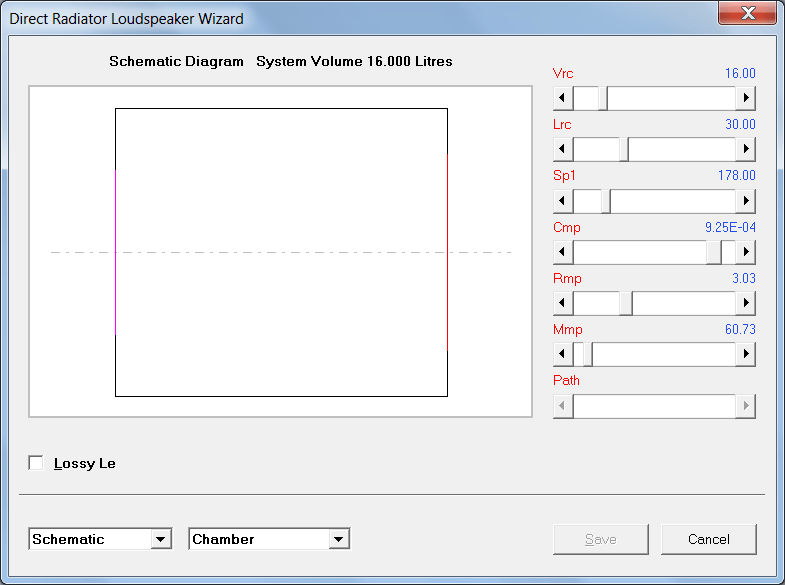Click the disabled Path right arrow

[745, 406]
